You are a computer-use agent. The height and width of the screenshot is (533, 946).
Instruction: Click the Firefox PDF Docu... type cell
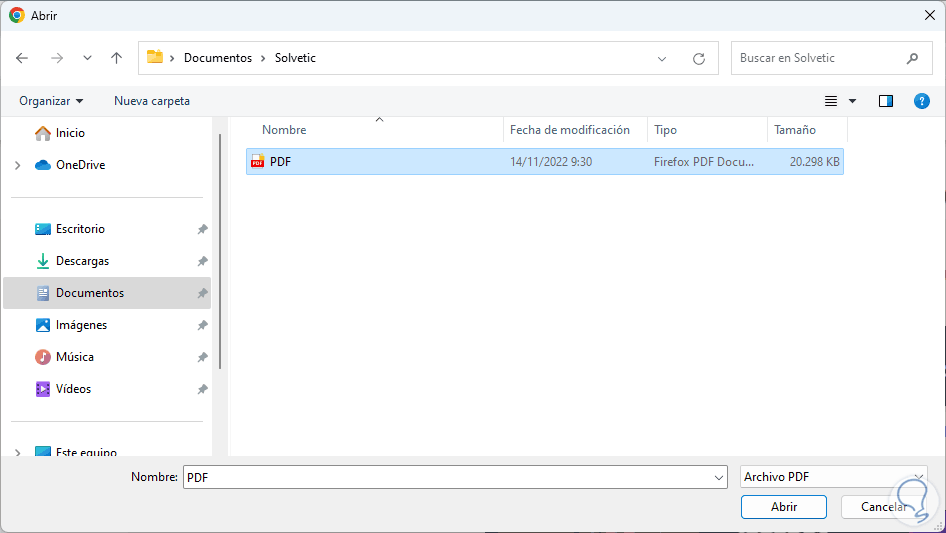(703, 162)
